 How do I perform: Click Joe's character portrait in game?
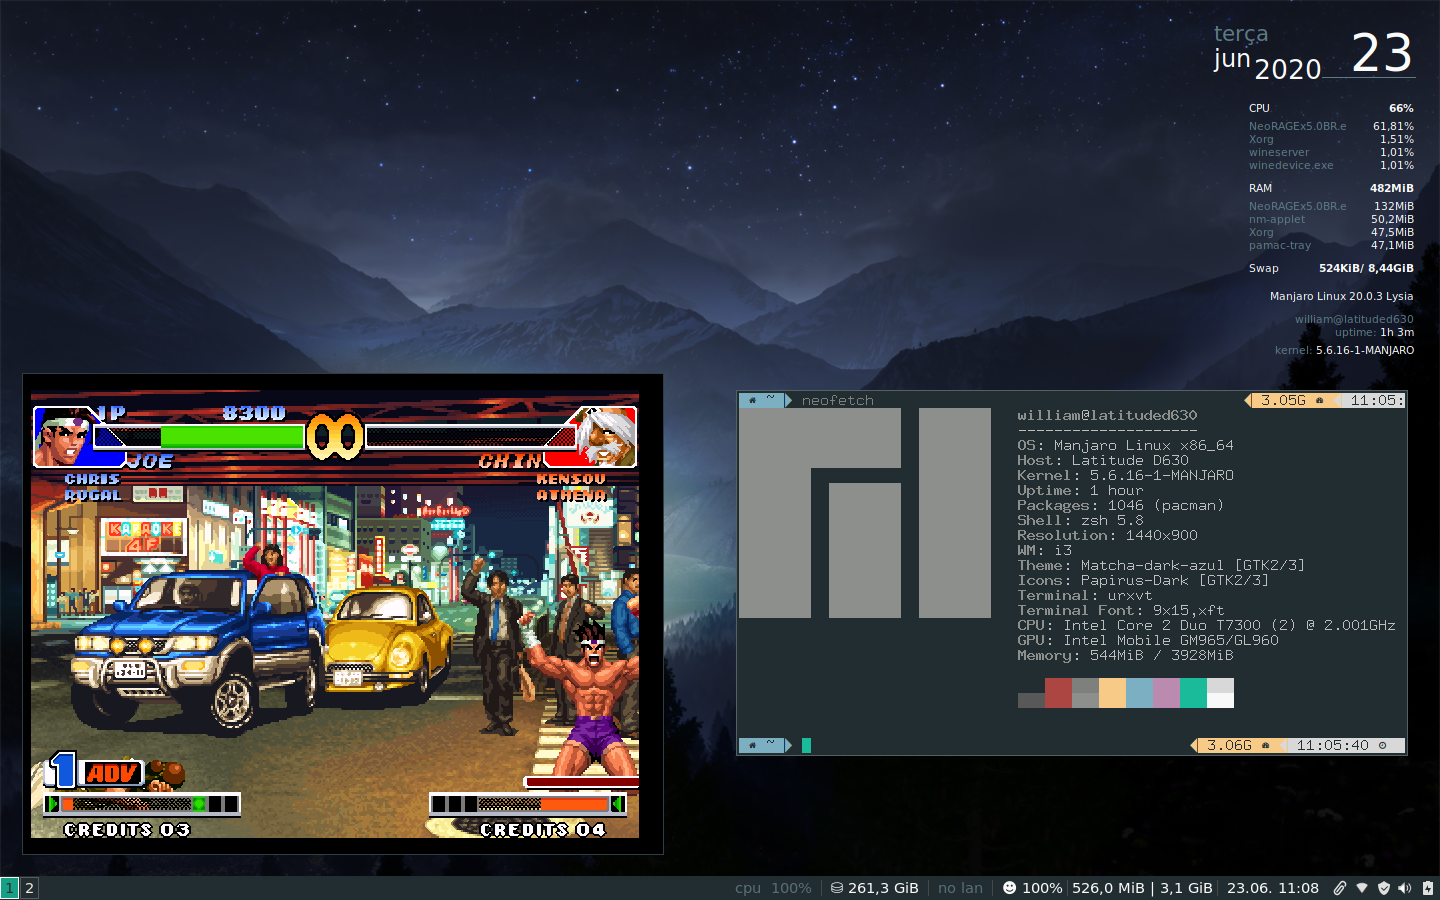(63, 437)
